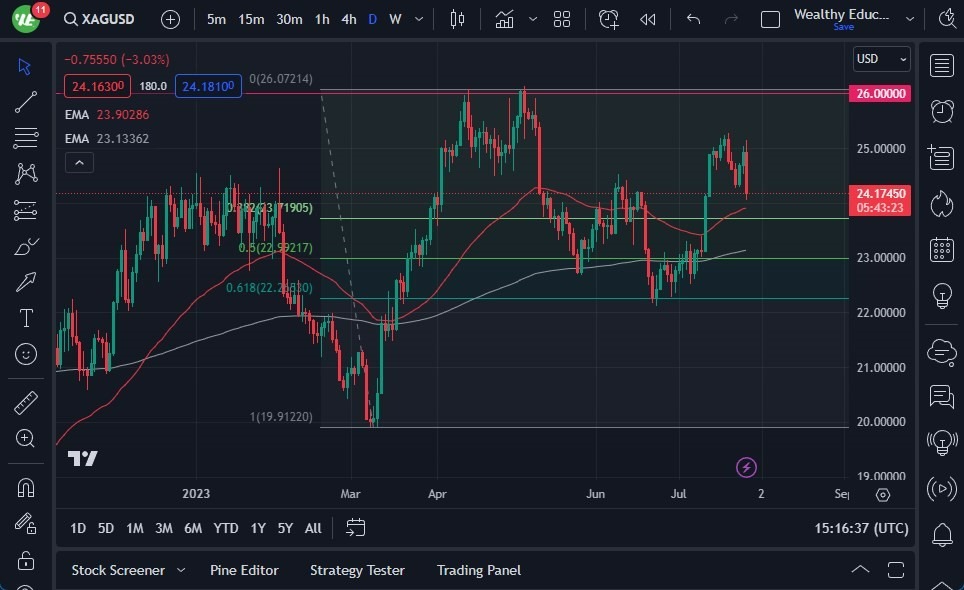Show the Watchlist panel
The image size is (964, 590).
click(x=941, y=66)
